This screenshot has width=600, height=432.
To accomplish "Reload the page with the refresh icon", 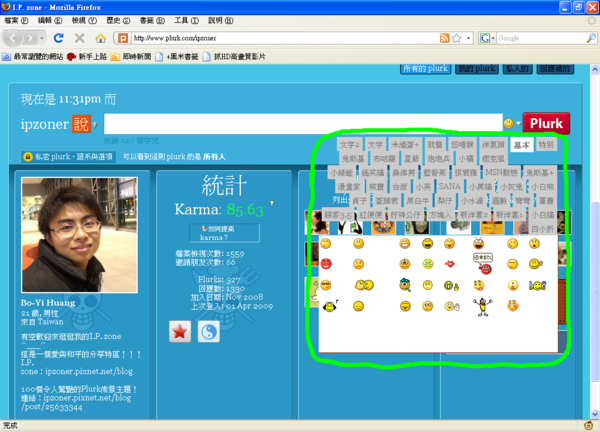I will coord(59,38).
